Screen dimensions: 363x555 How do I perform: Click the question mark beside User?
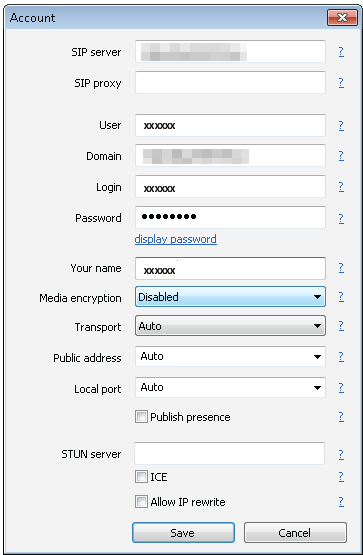(x=341, y=125)
